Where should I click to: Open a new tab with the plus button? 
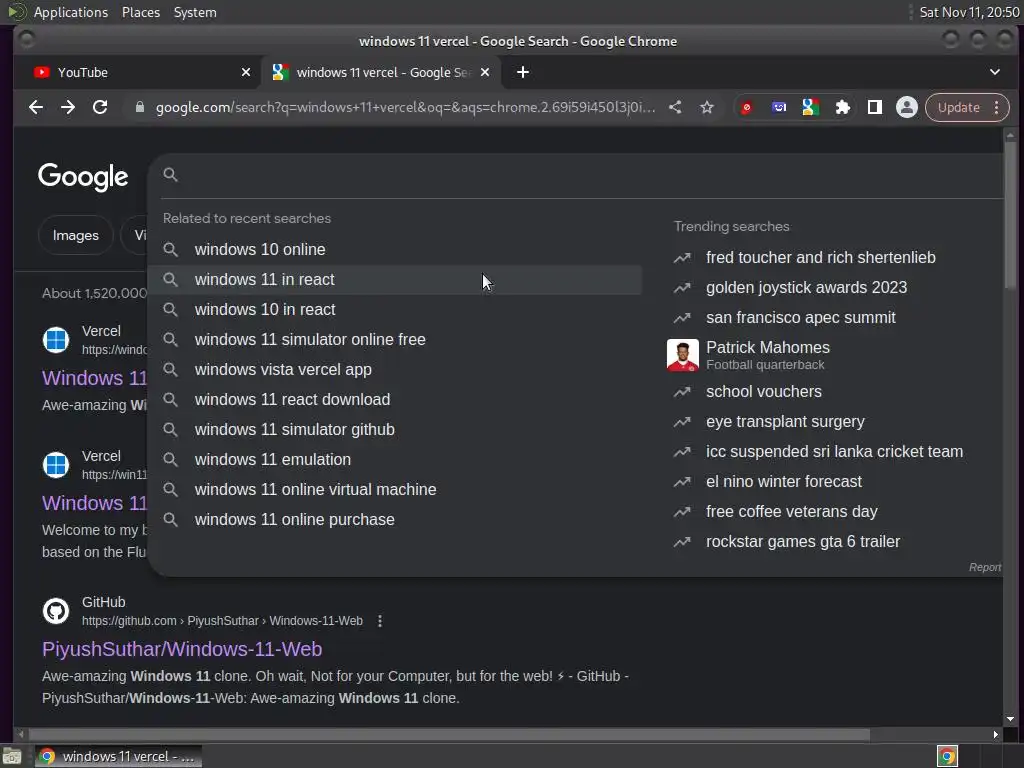click(x=522, y=72)
